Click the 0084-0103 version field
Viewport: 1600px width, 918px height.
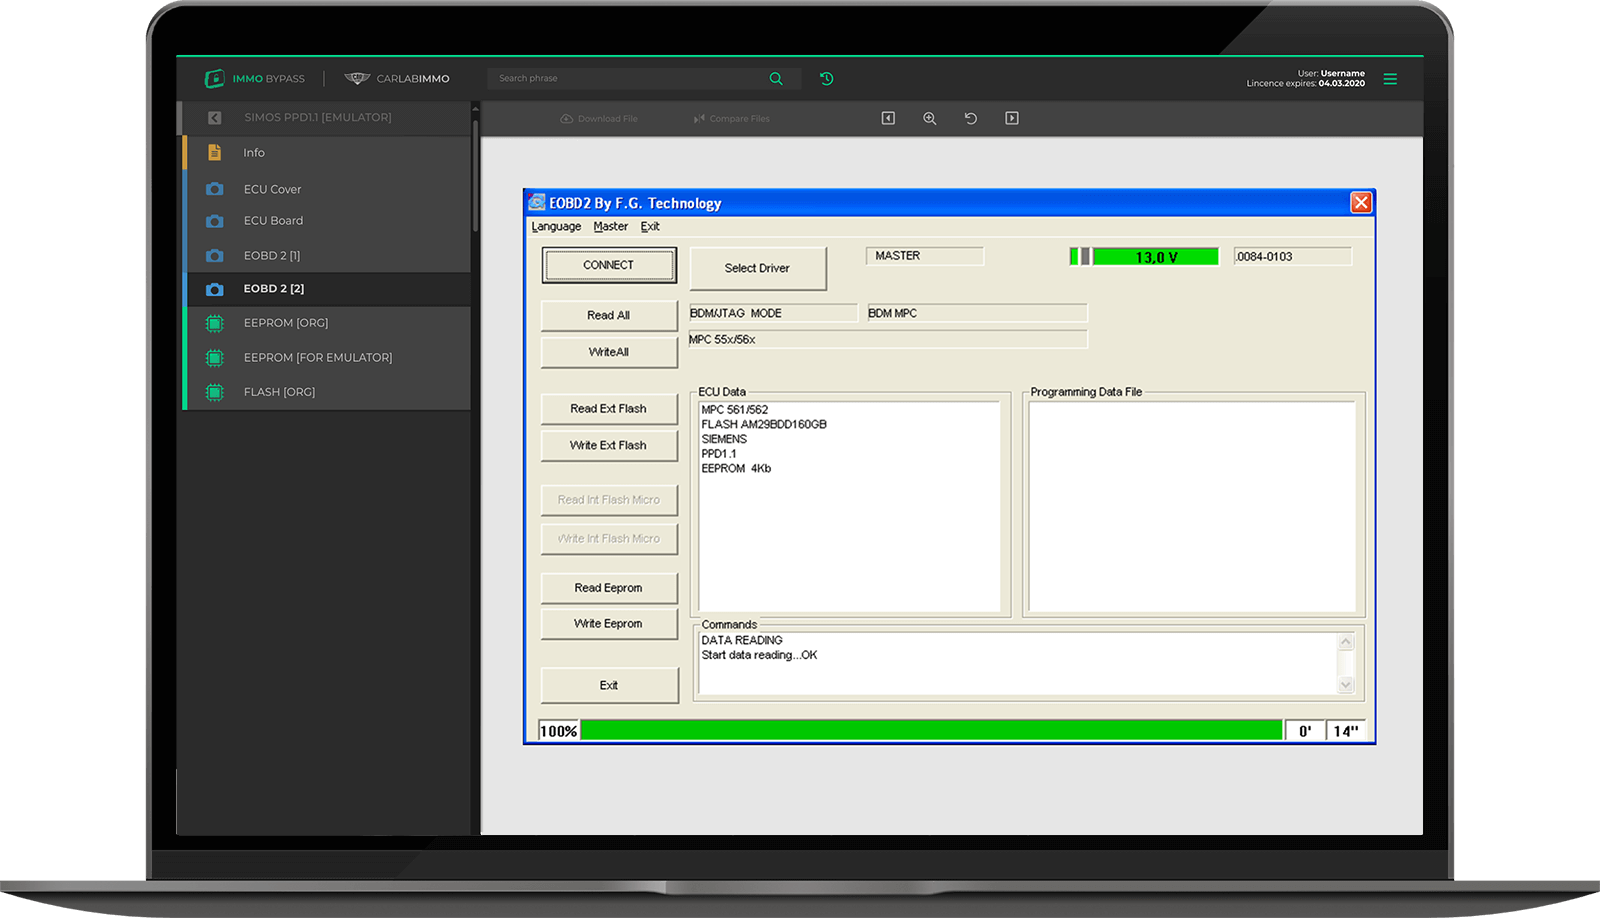1293,257
